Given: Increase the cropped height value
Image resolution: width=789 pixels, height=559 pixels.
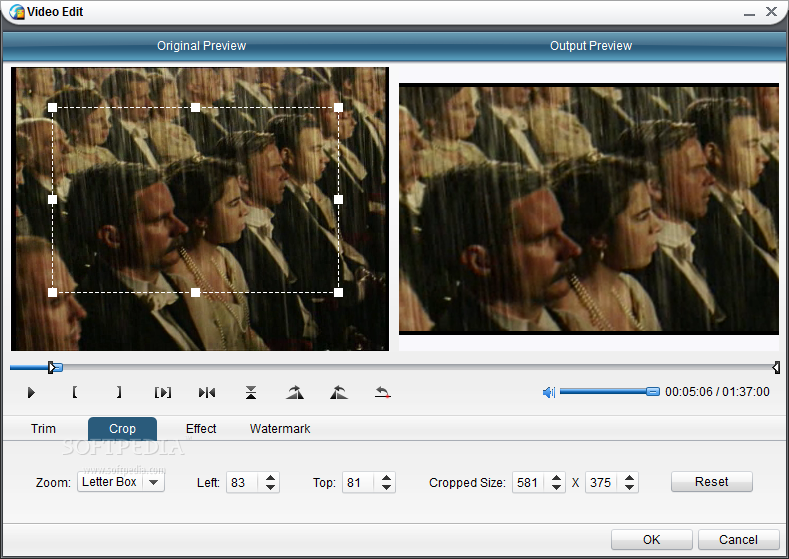Looking at the screenshot, I should [629, 477].
